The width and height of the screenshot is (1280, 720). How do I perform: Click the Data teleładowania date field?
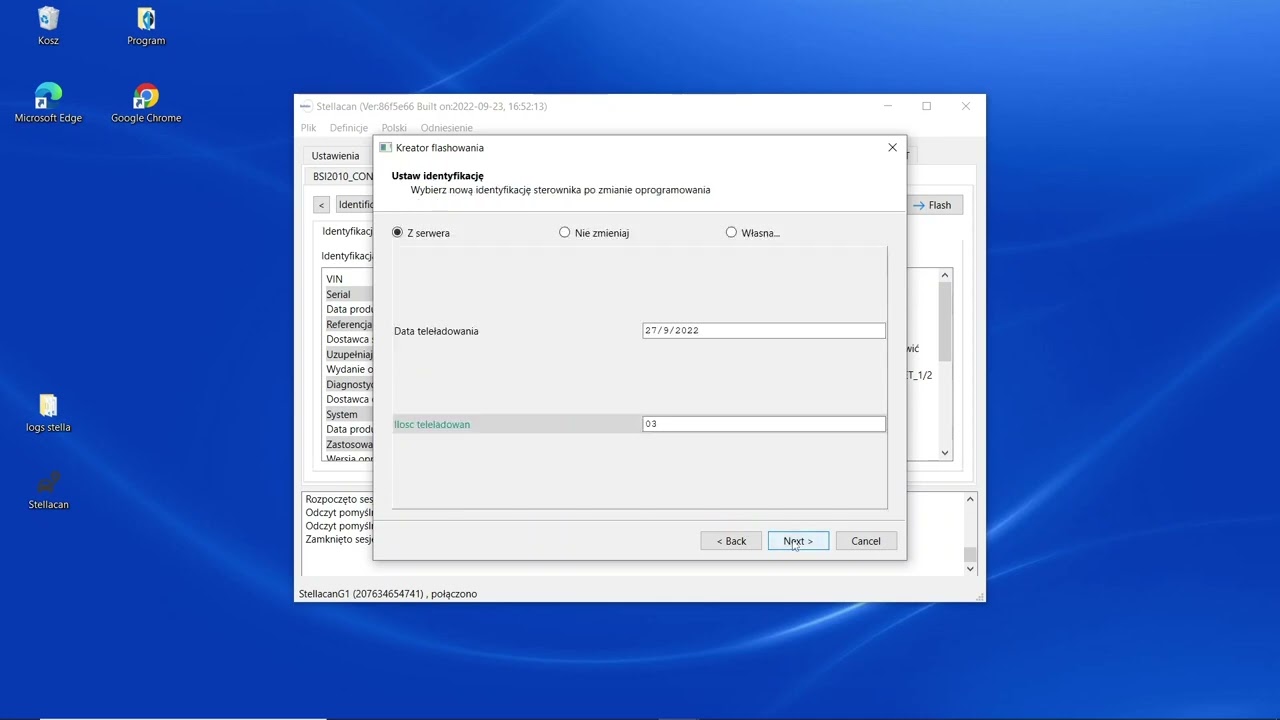point(764,330)
